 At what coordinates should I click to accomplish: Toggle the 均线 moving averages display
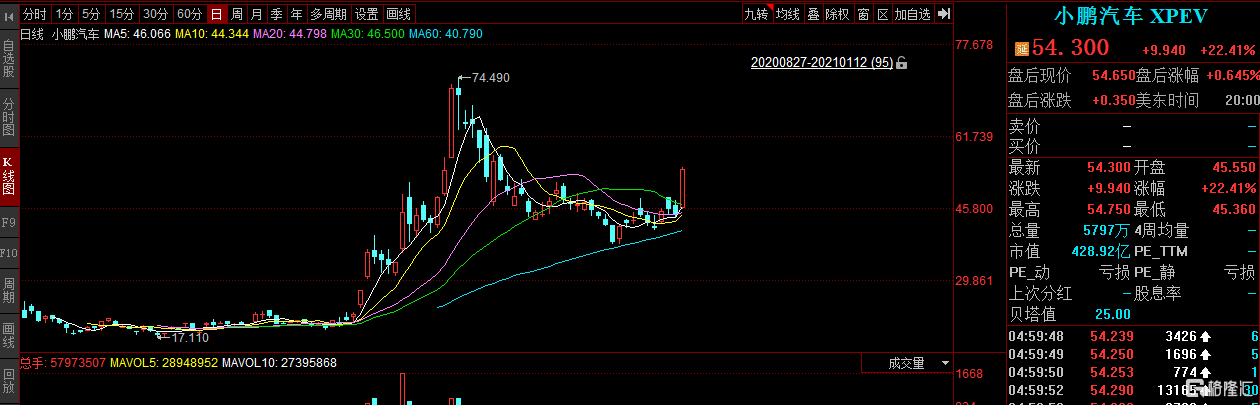(x=788, y=14)
